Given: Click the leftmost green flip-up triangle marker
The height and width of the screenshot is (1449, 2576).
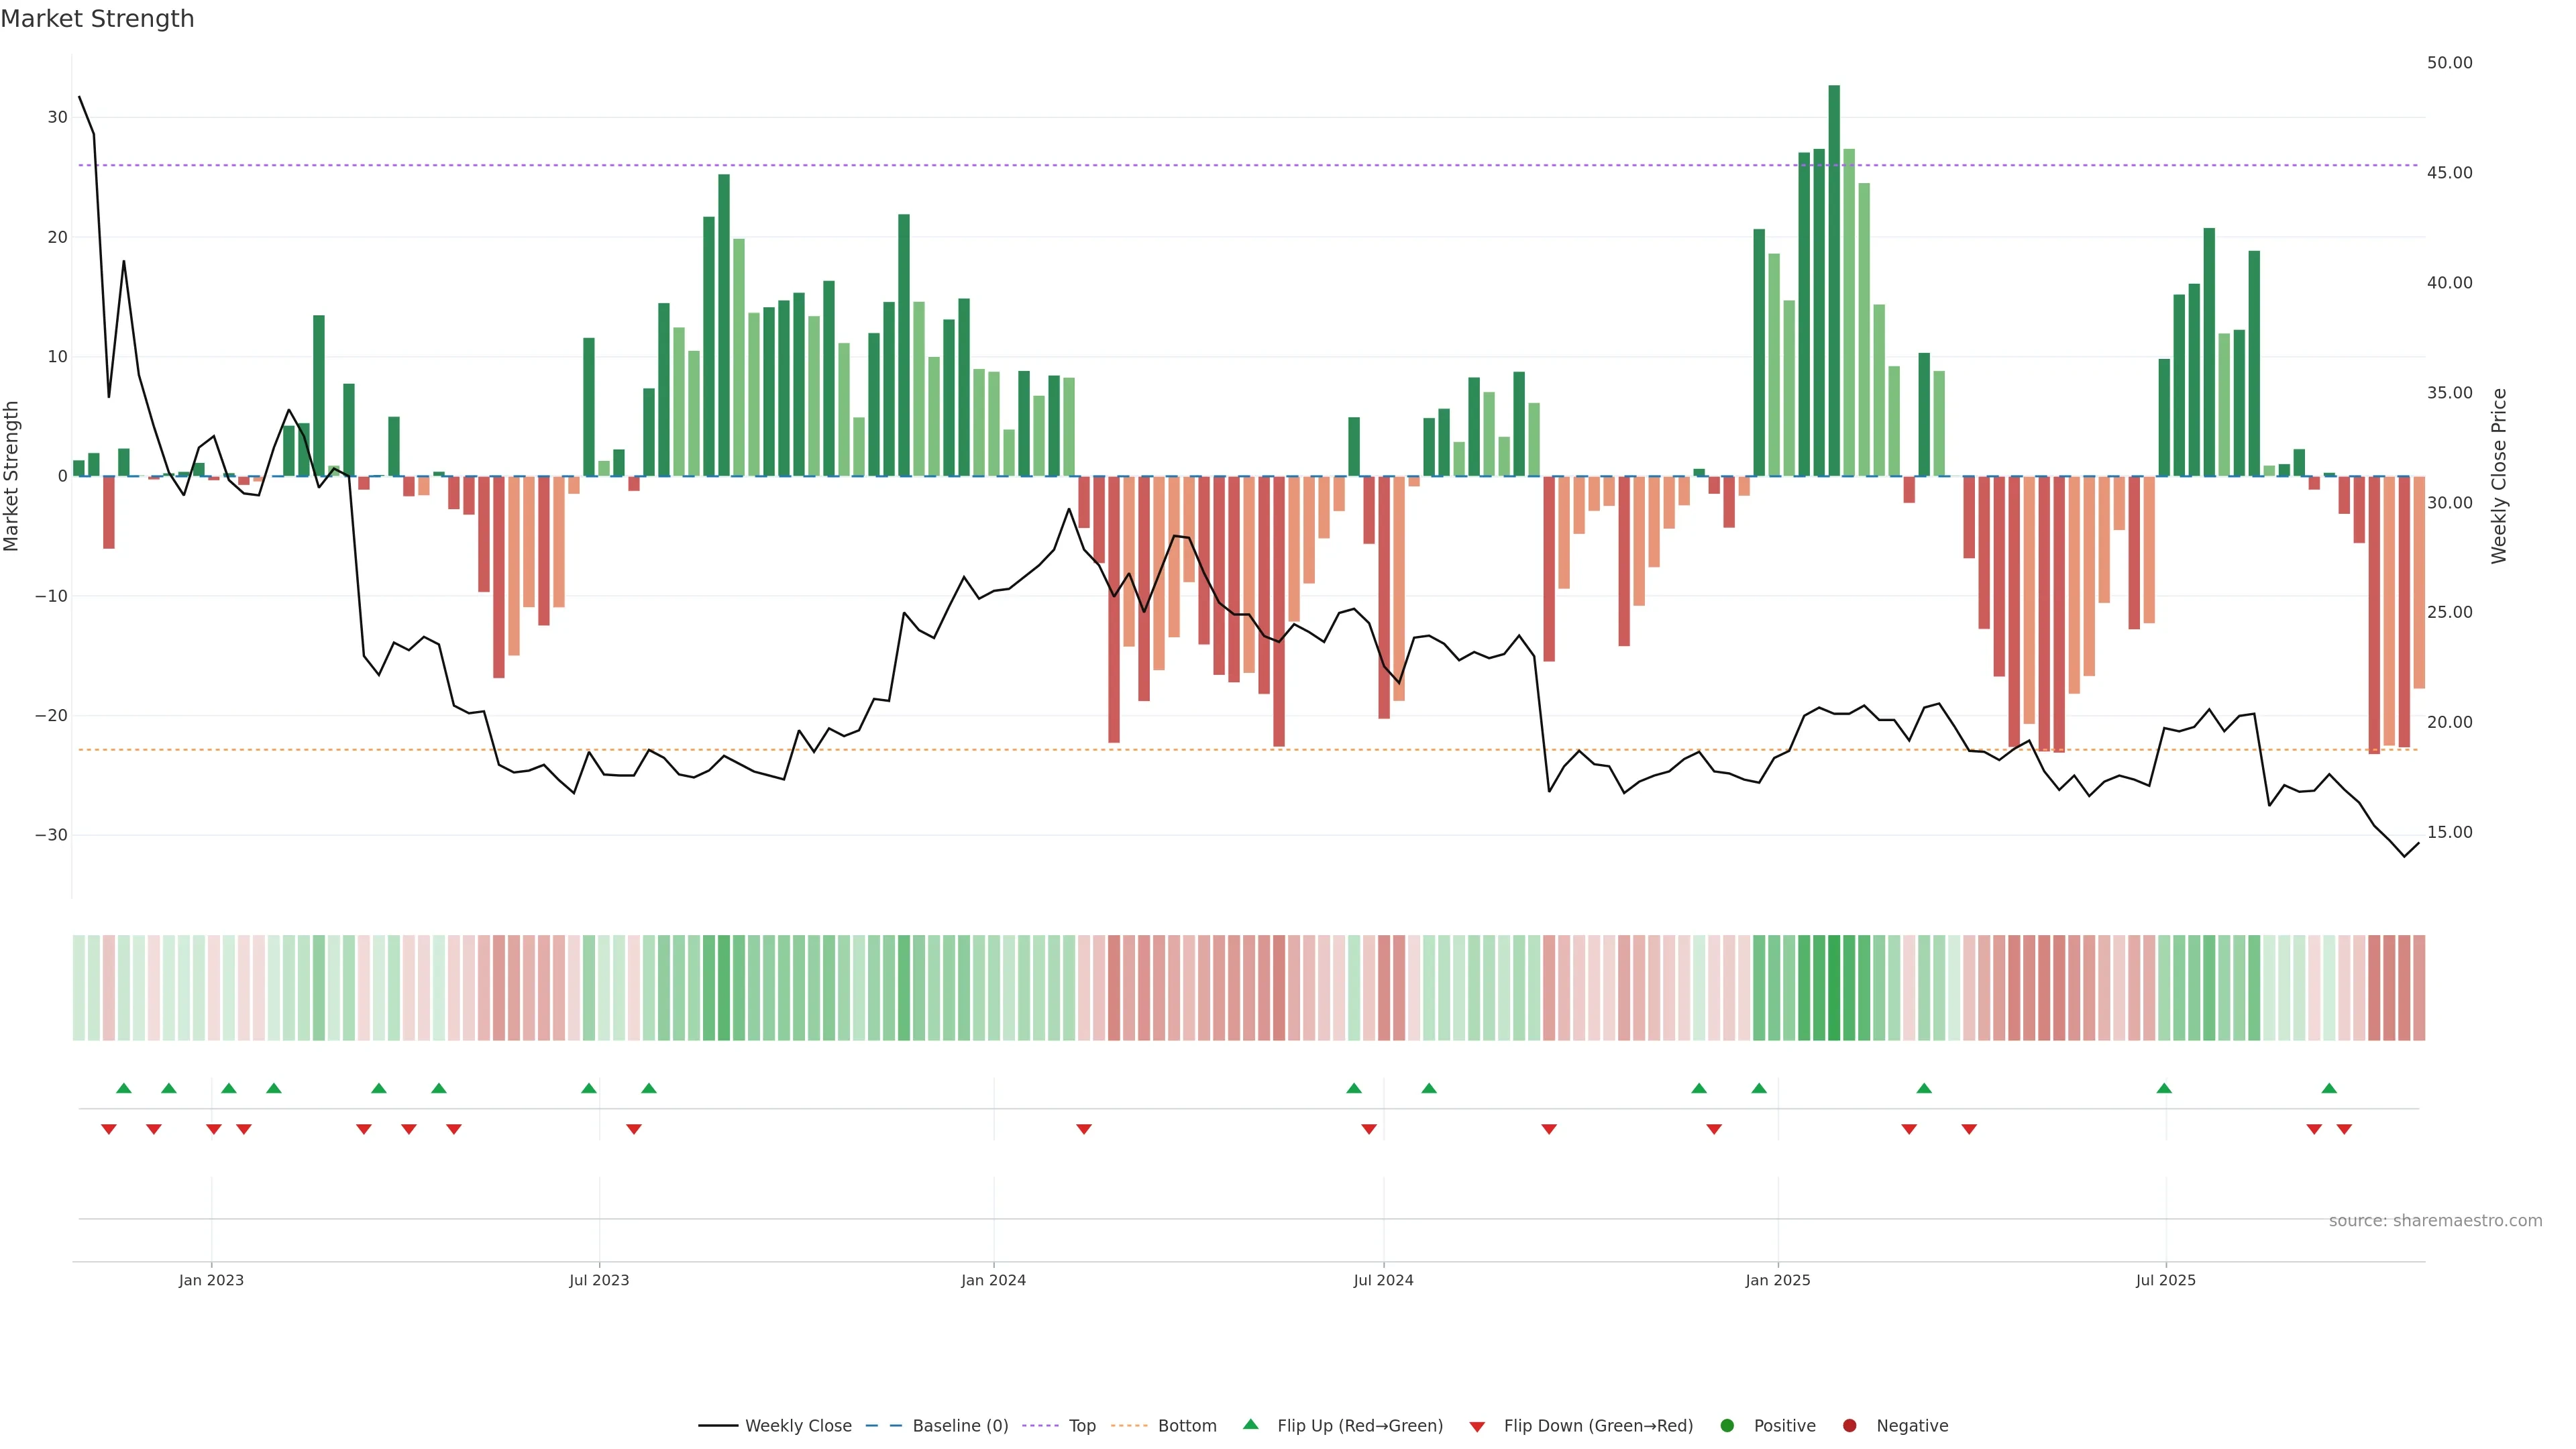Looking at the screenshot, I should [x=124, y=1088].
